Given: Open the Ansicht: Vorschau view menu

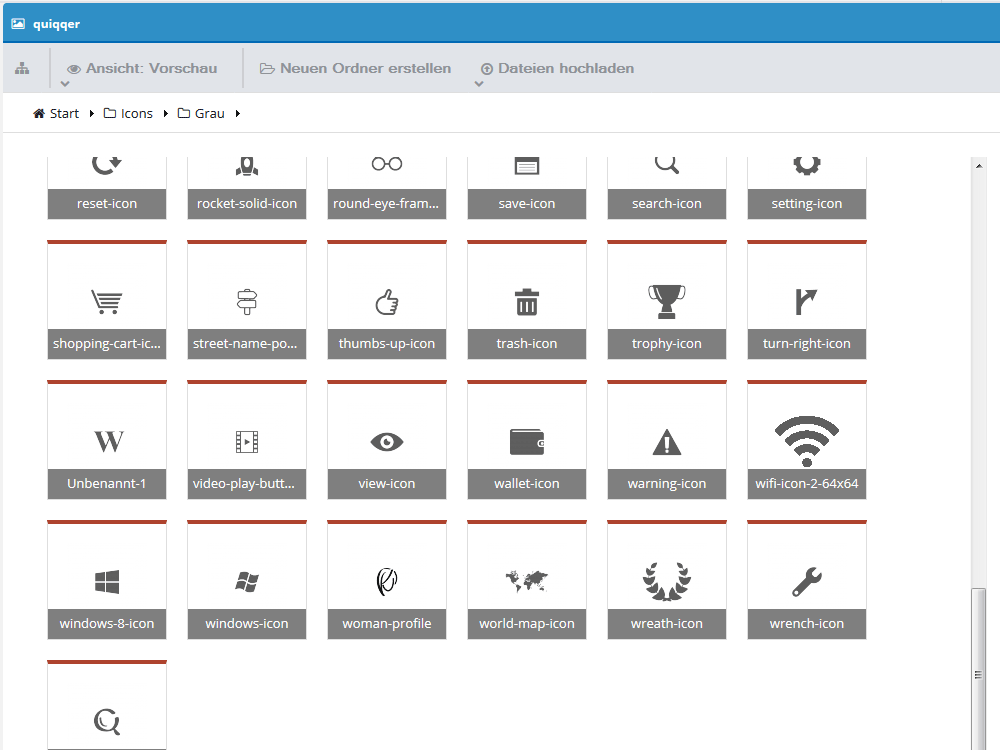Looking at the screenshot, I should click(x=142, y=68).
